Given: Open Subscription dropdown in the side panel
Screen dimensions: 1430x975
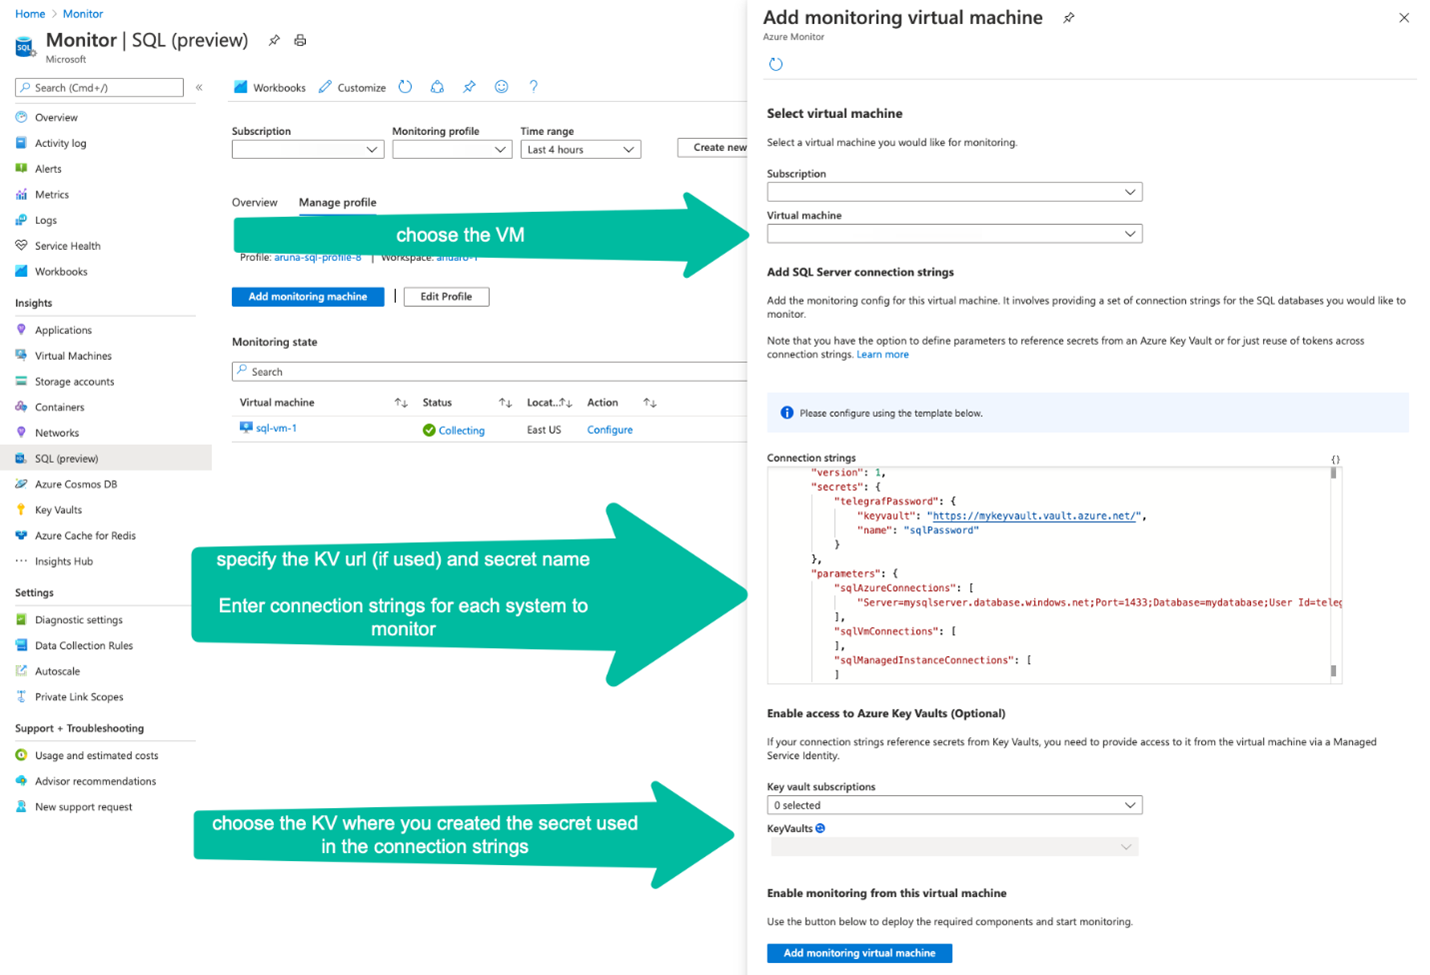Looking at the screenshot, I should click(x=954, y=192).
